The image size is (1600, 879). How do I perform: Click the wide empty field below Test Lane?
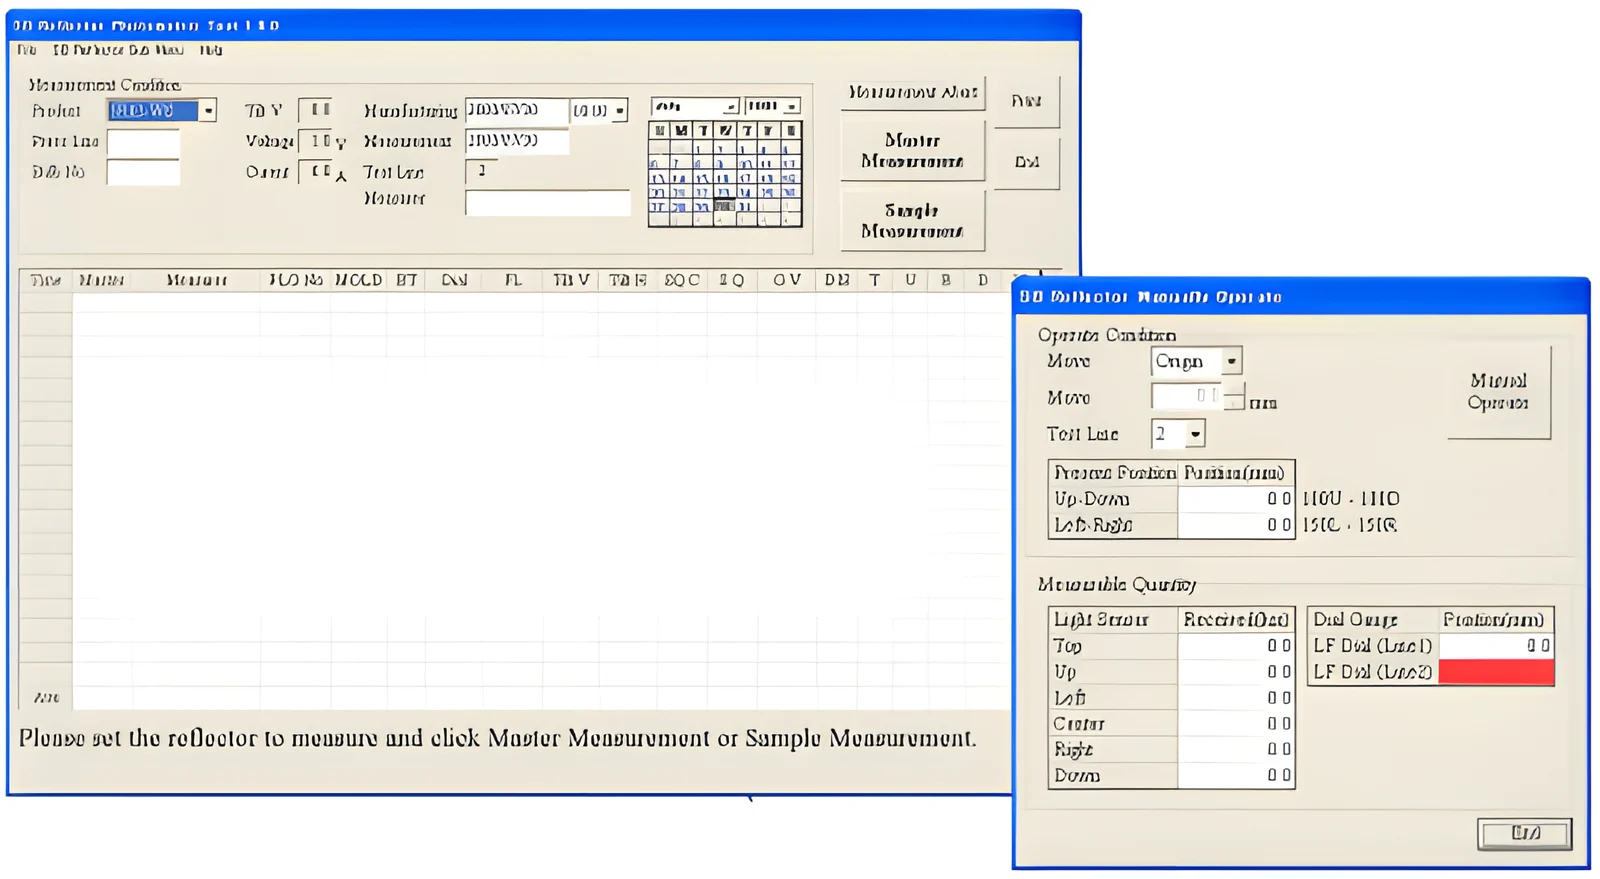(x=548, y=203)
